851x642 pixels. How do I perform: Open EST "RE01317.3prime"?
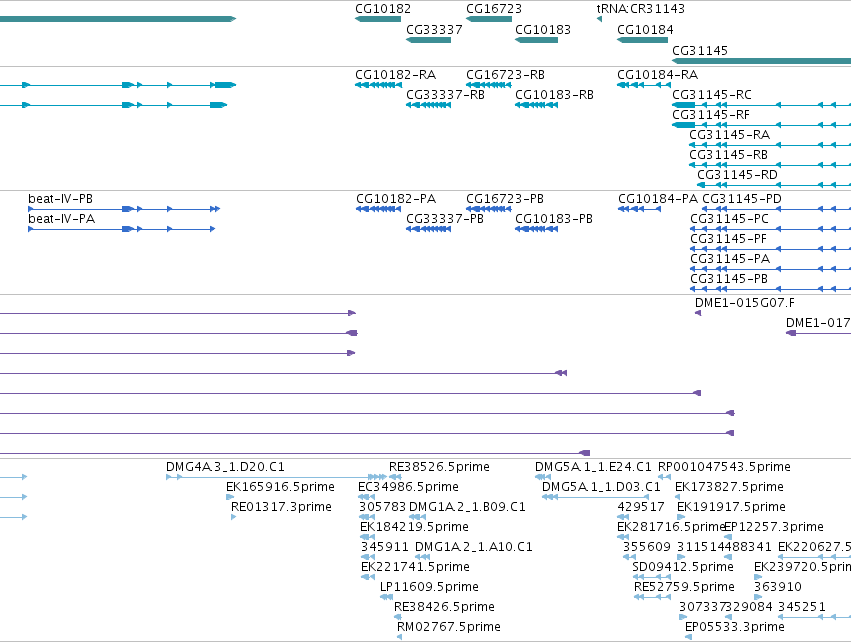pos(281,507)
